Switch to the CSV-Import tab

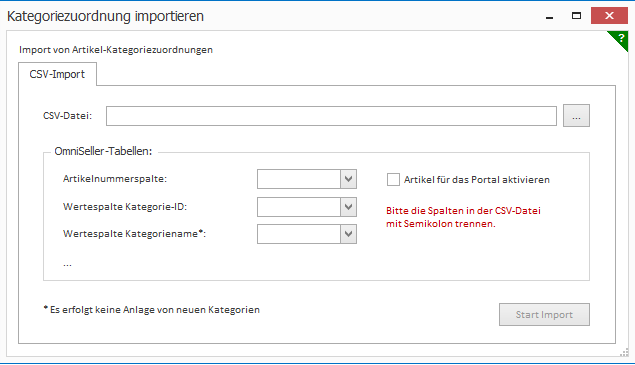57,74
